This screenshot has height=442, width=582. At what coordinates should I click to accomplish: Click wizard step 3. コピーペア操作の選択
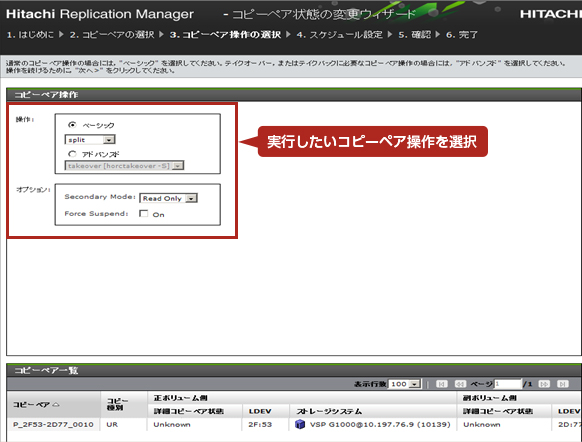(x=225, y=35)
